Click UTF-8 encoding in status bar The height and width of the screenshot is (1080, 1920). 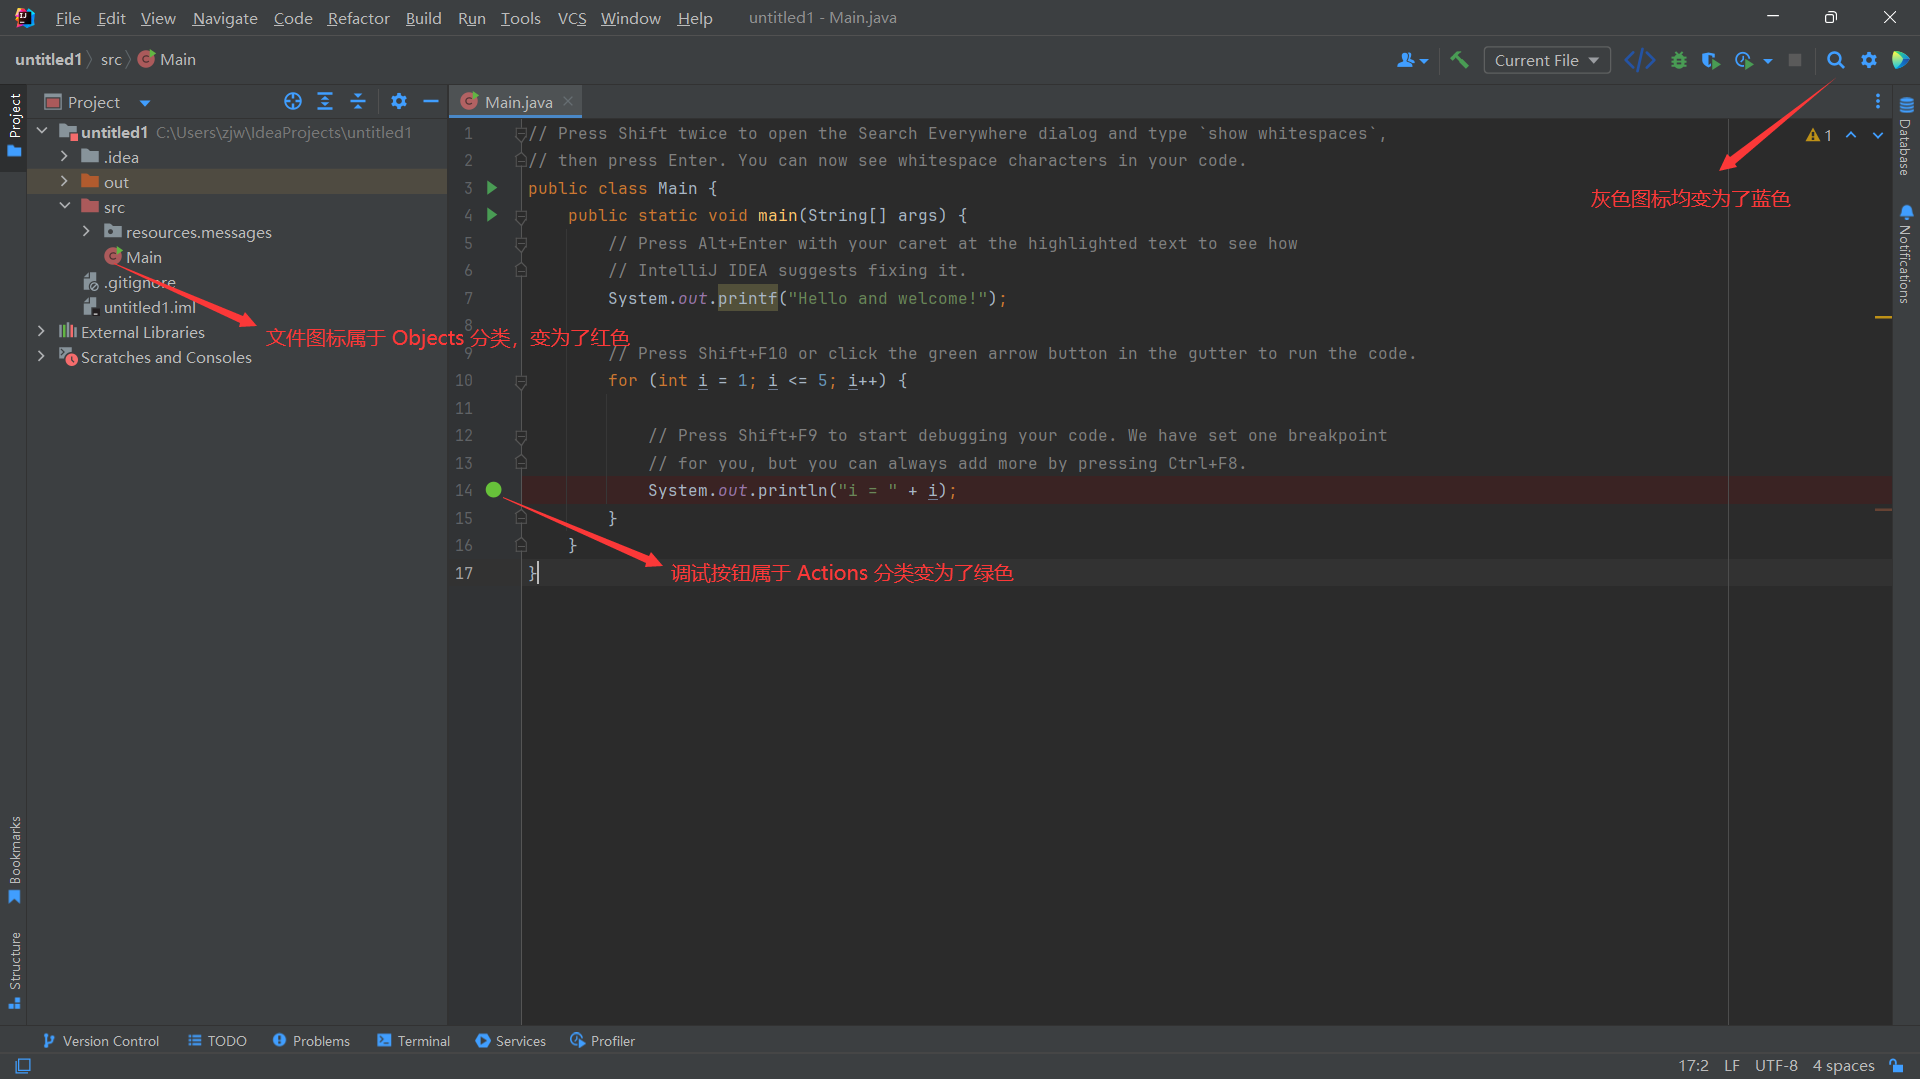click(1775, 1066)
